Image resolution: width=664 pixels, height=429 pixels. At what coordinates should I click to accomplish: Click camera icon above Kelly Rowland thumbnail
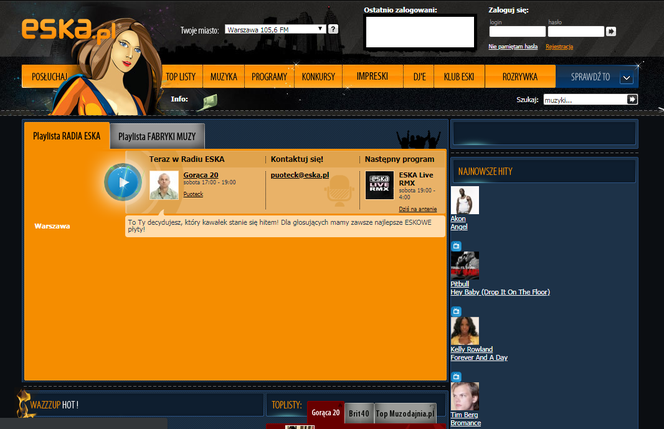tap(456, 311)
